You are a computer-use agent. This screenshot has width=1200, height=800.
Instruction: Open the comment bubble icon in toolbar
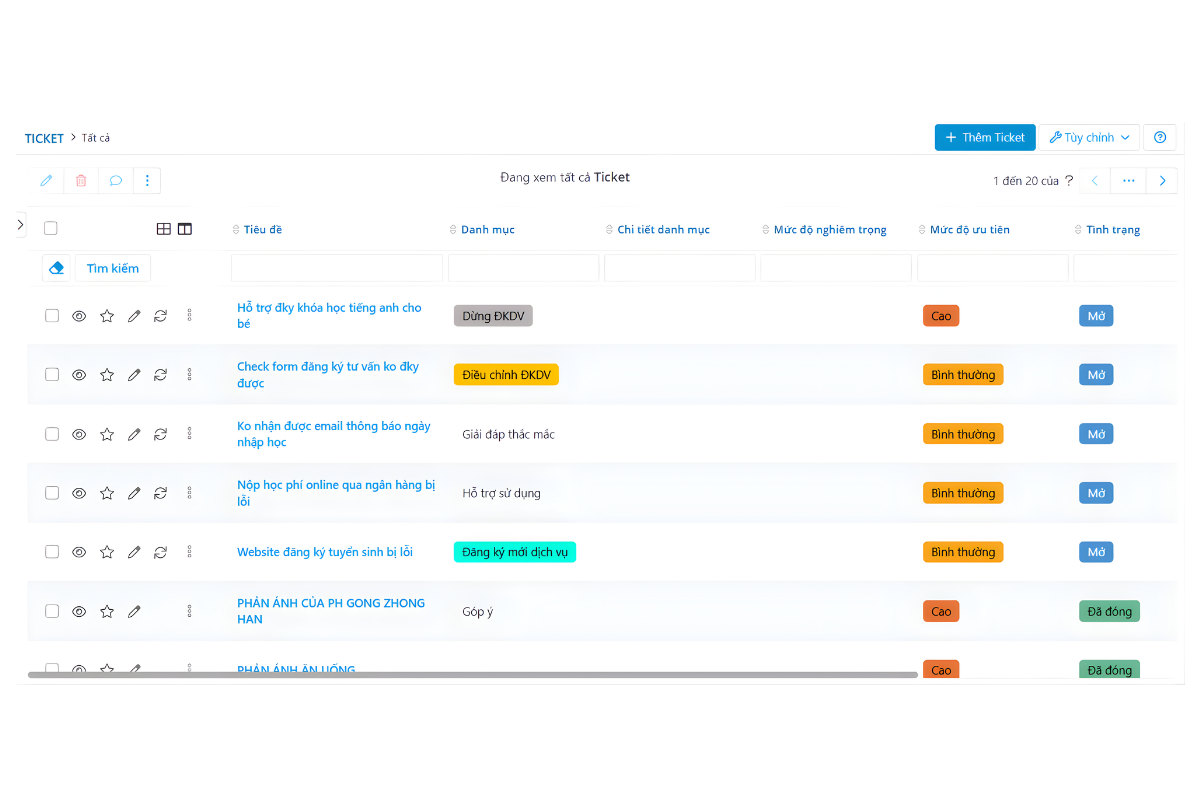click(116, 181)
